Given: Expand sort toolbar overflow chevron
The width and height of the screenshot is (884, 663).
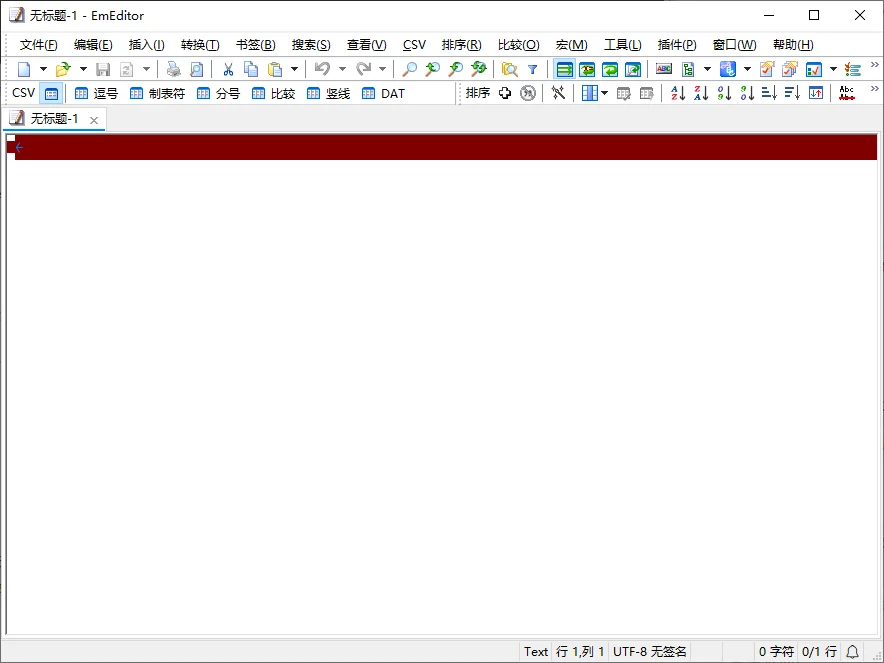Looking at the screenshot, I should pyautogui.click(x=874, y=89).
